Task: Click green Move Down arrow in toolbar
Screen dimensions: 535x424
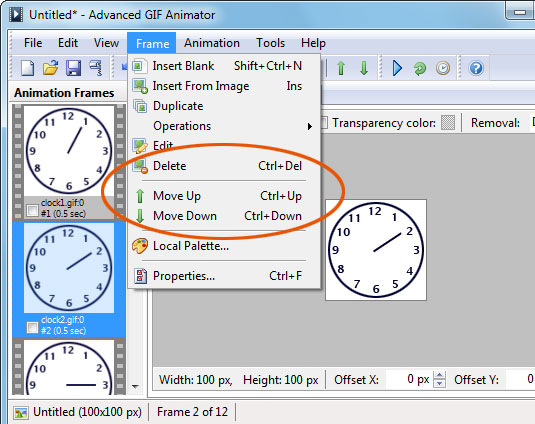Action: pos(364,68)
